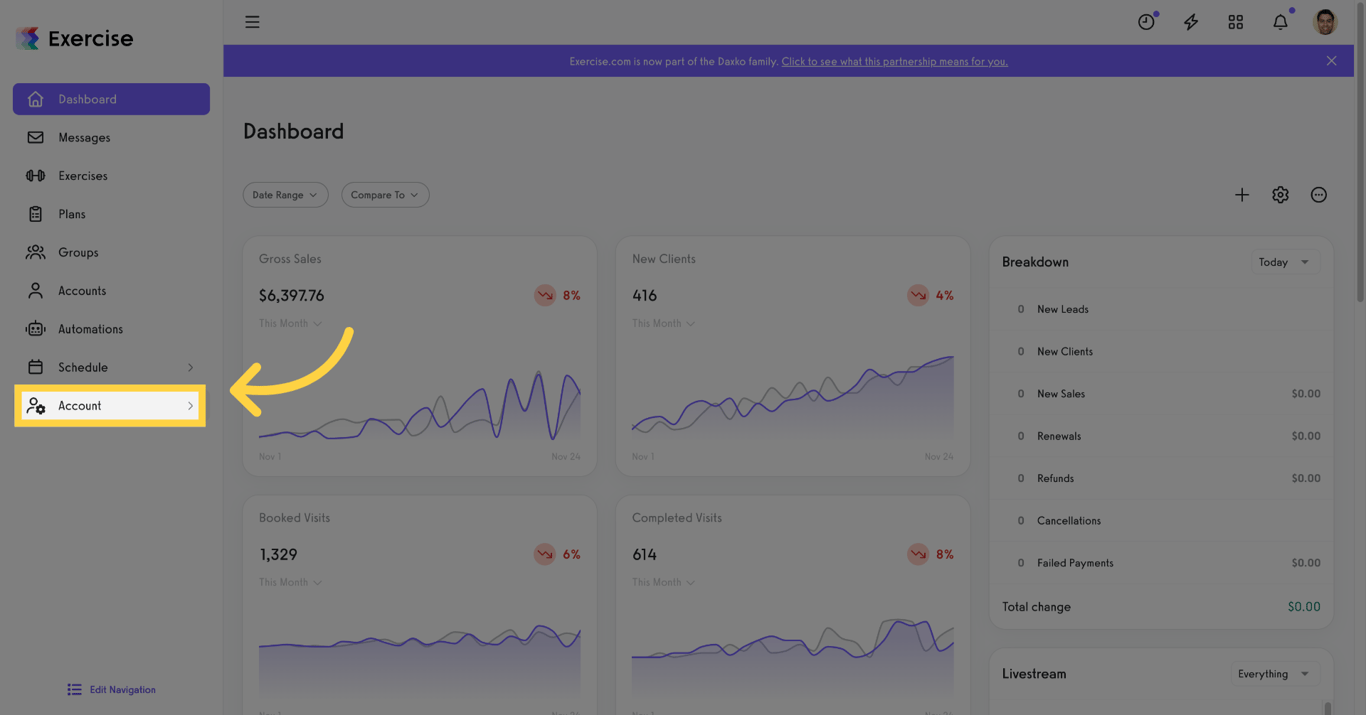Open the Date Range dropdown
Screen dimensions: 1366x715
(x=285, y=194)
